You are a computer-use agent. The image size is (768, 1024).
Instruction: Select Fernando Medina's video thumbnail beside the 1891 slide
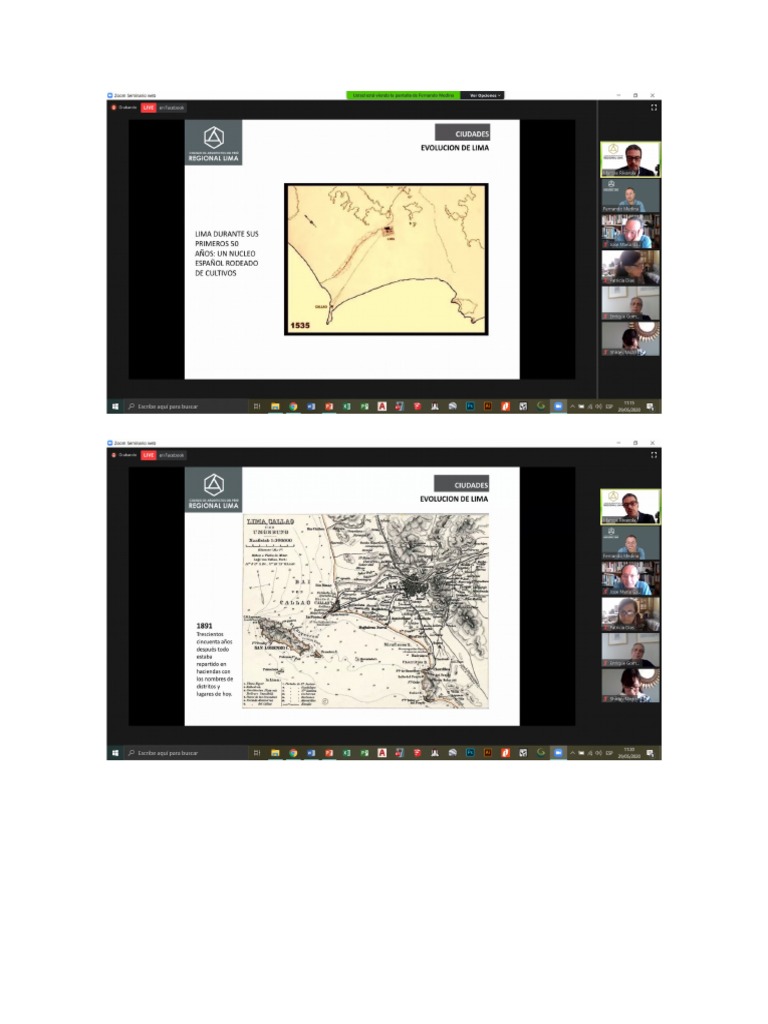630,543
